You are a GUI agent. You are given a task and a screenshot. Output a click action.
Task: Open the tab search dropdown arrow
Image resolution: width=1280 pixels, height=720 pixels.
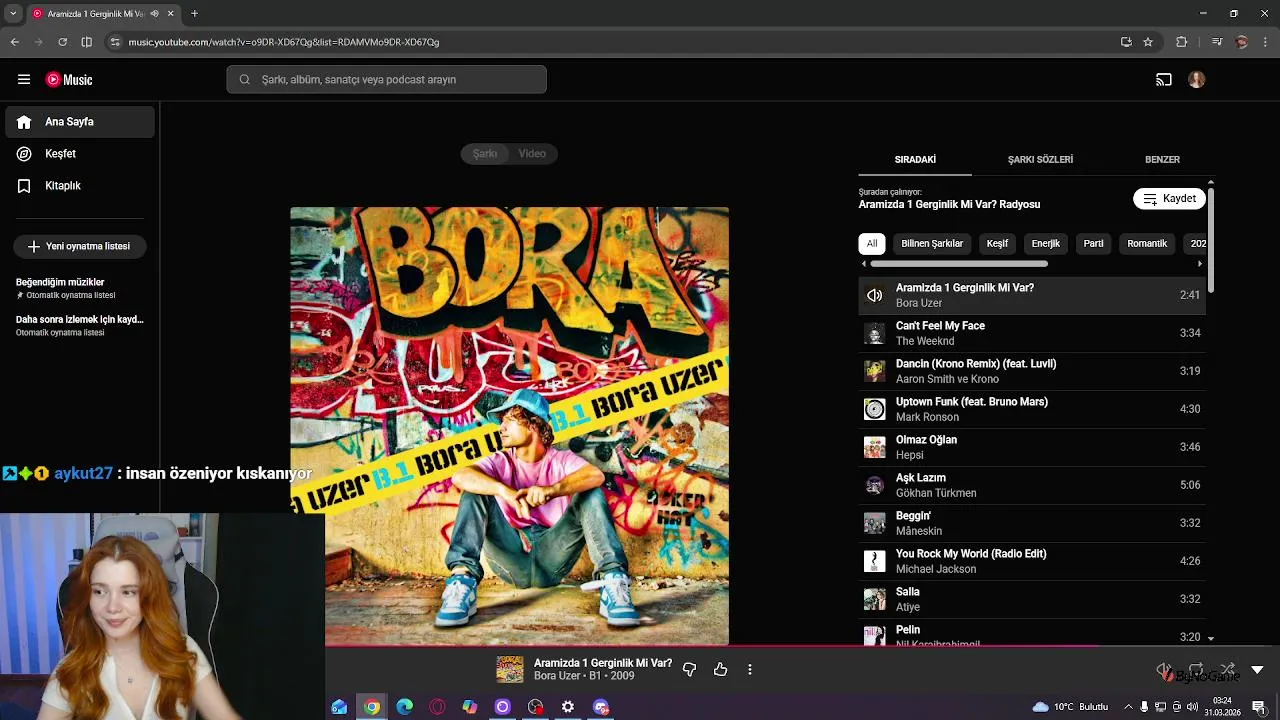click(x=13, y=14)
